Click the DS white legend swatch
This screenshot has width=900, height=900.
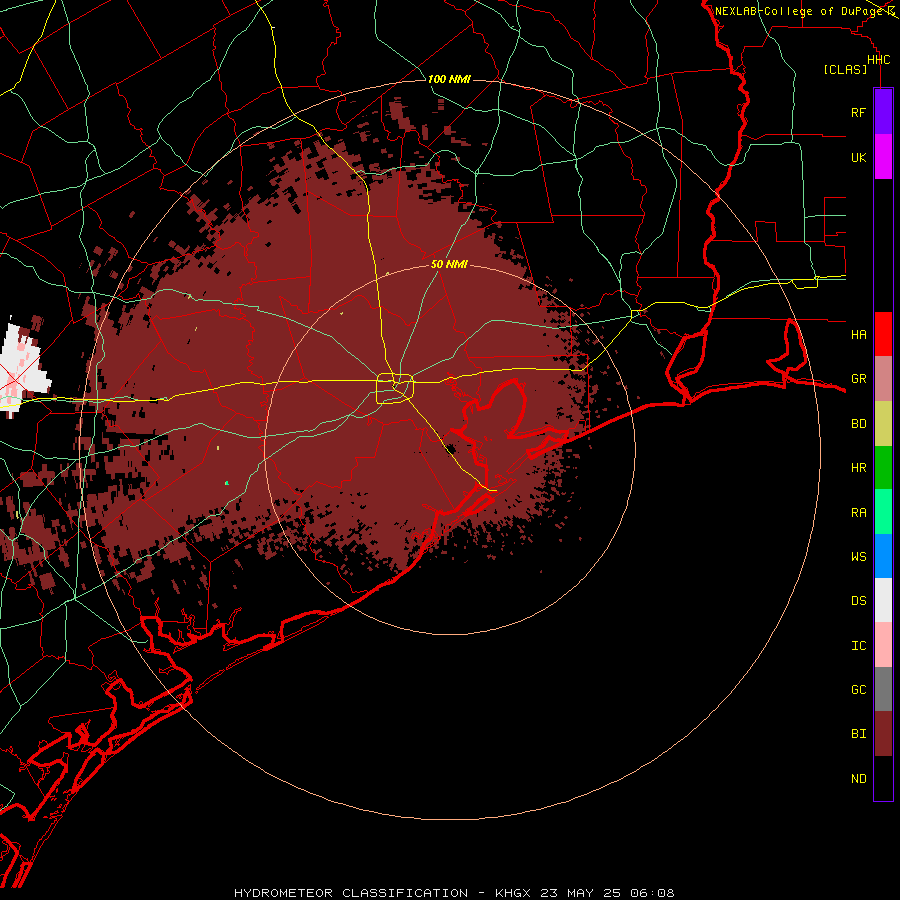883,600
